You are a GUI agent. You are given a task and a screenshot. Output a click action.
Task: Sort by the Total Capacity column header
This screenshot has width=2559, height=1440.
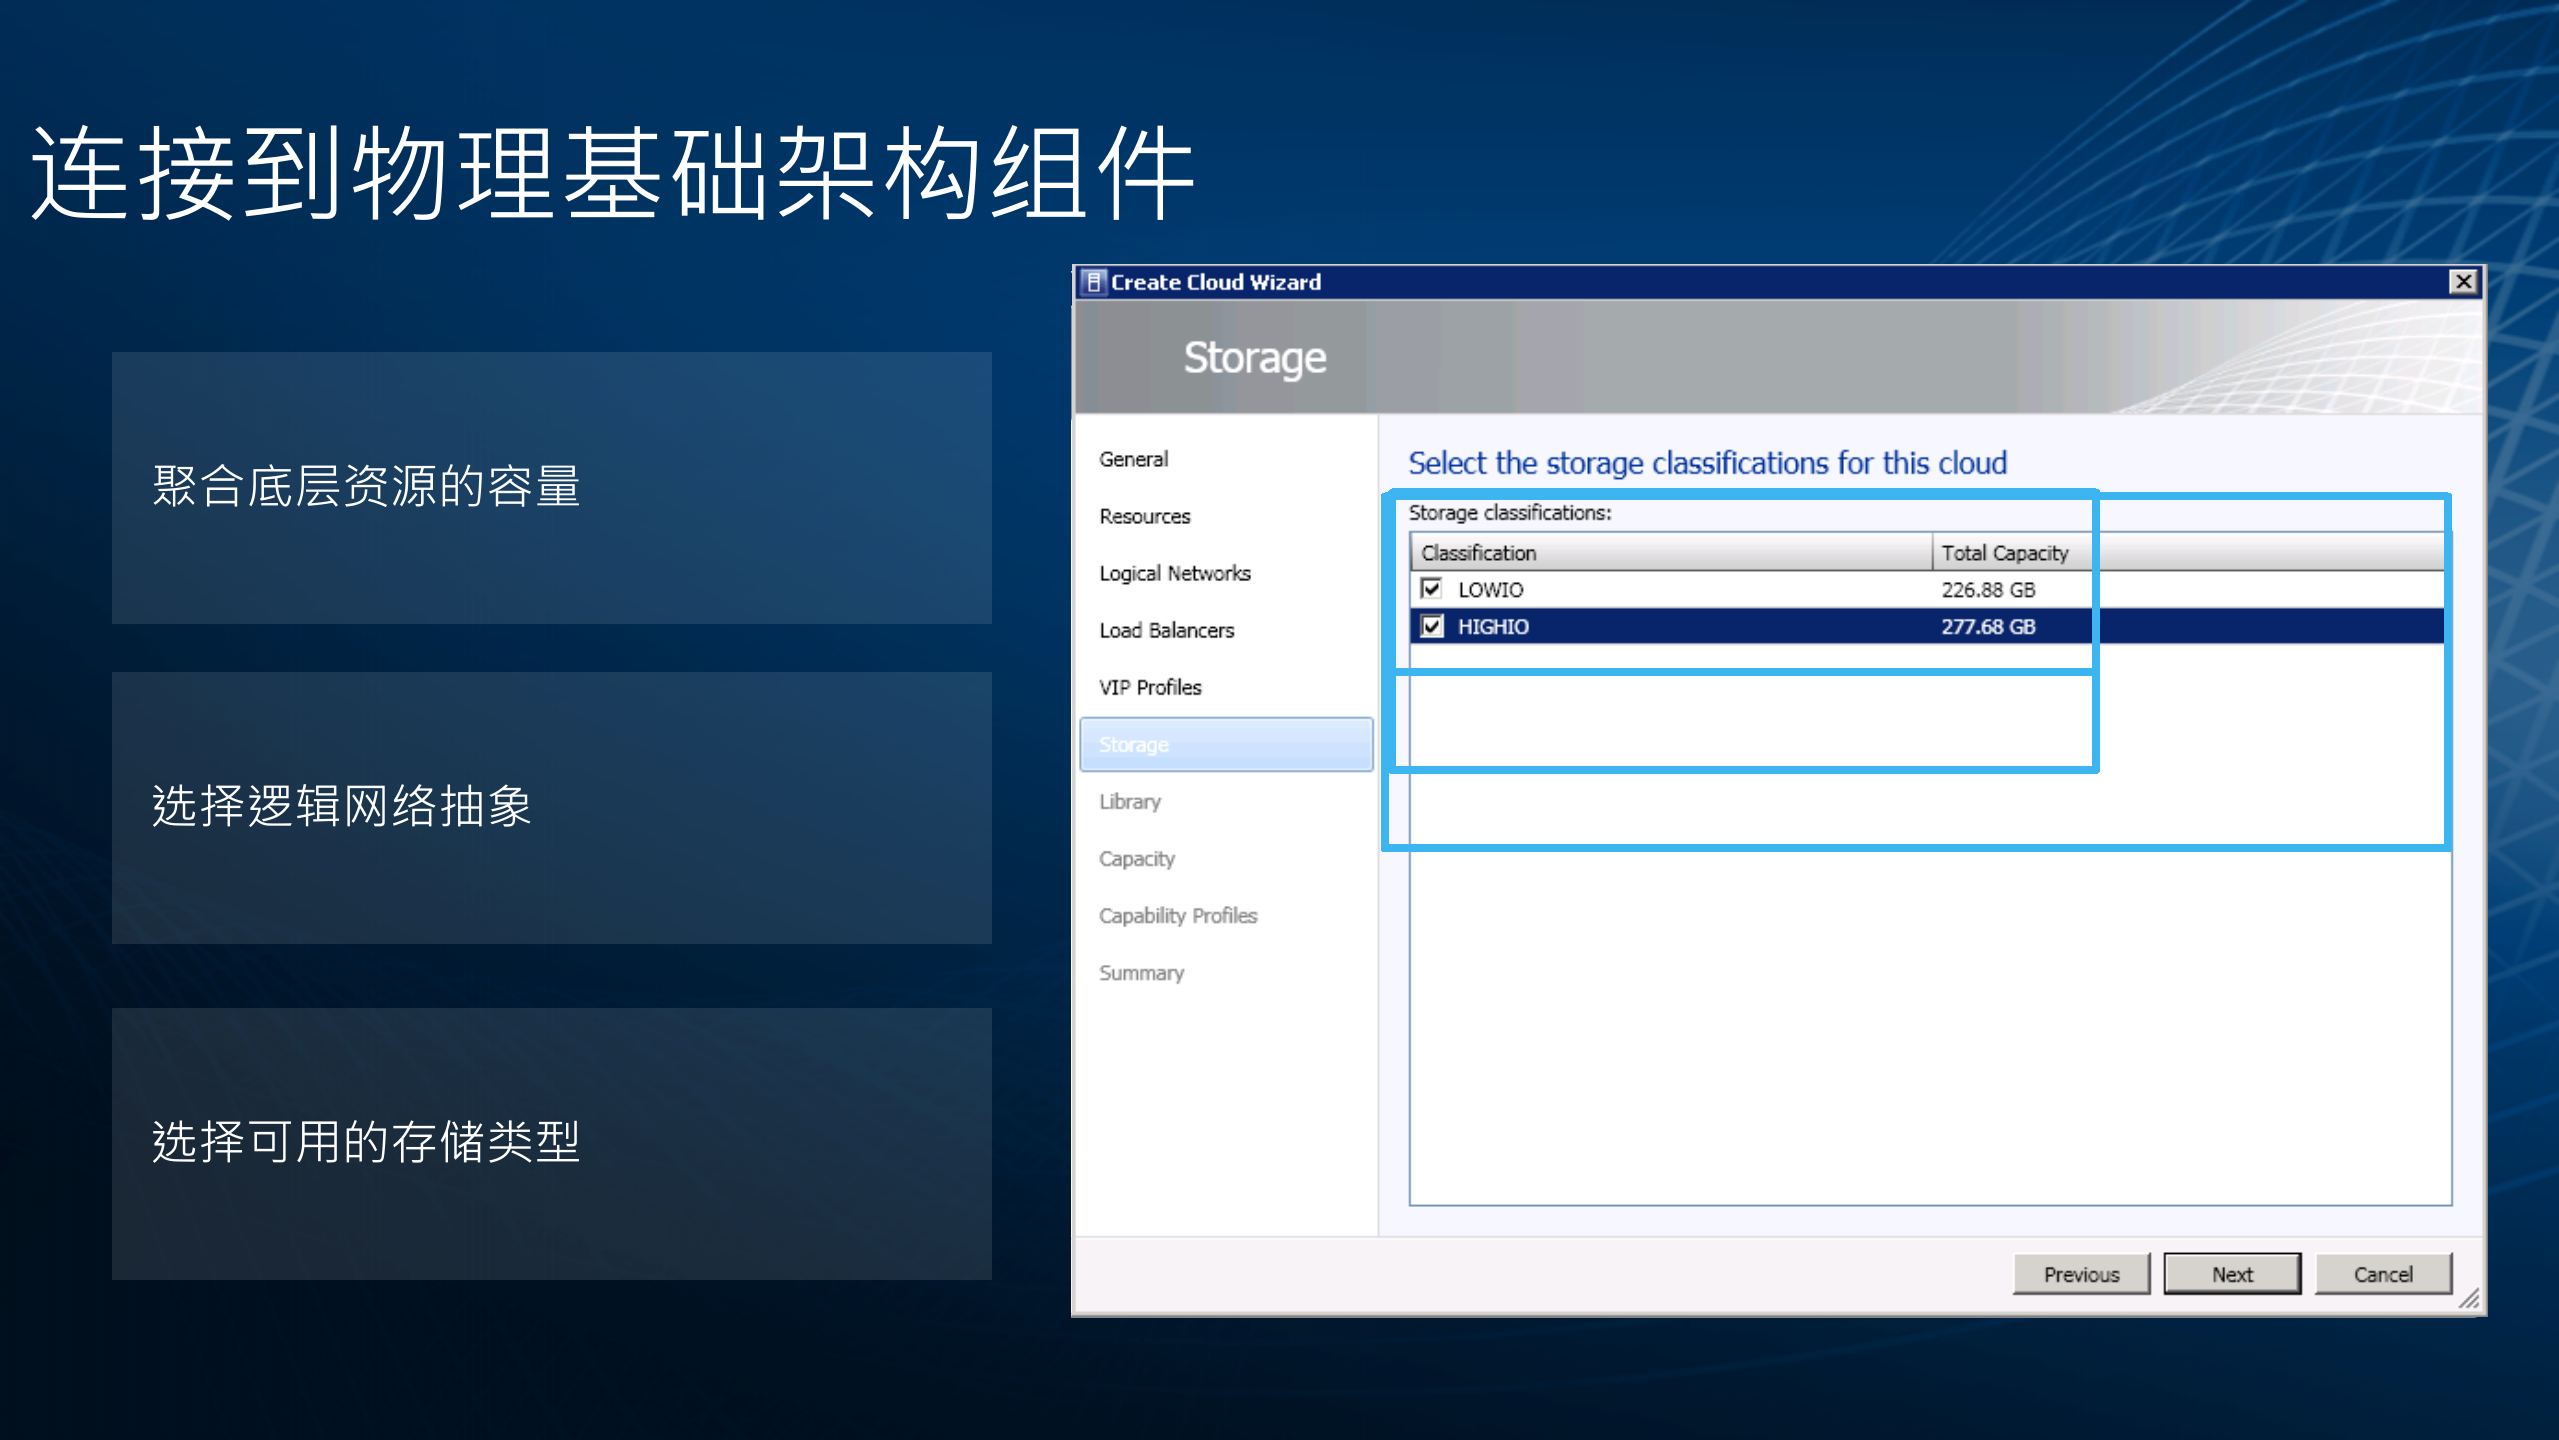coord(2003,552)
